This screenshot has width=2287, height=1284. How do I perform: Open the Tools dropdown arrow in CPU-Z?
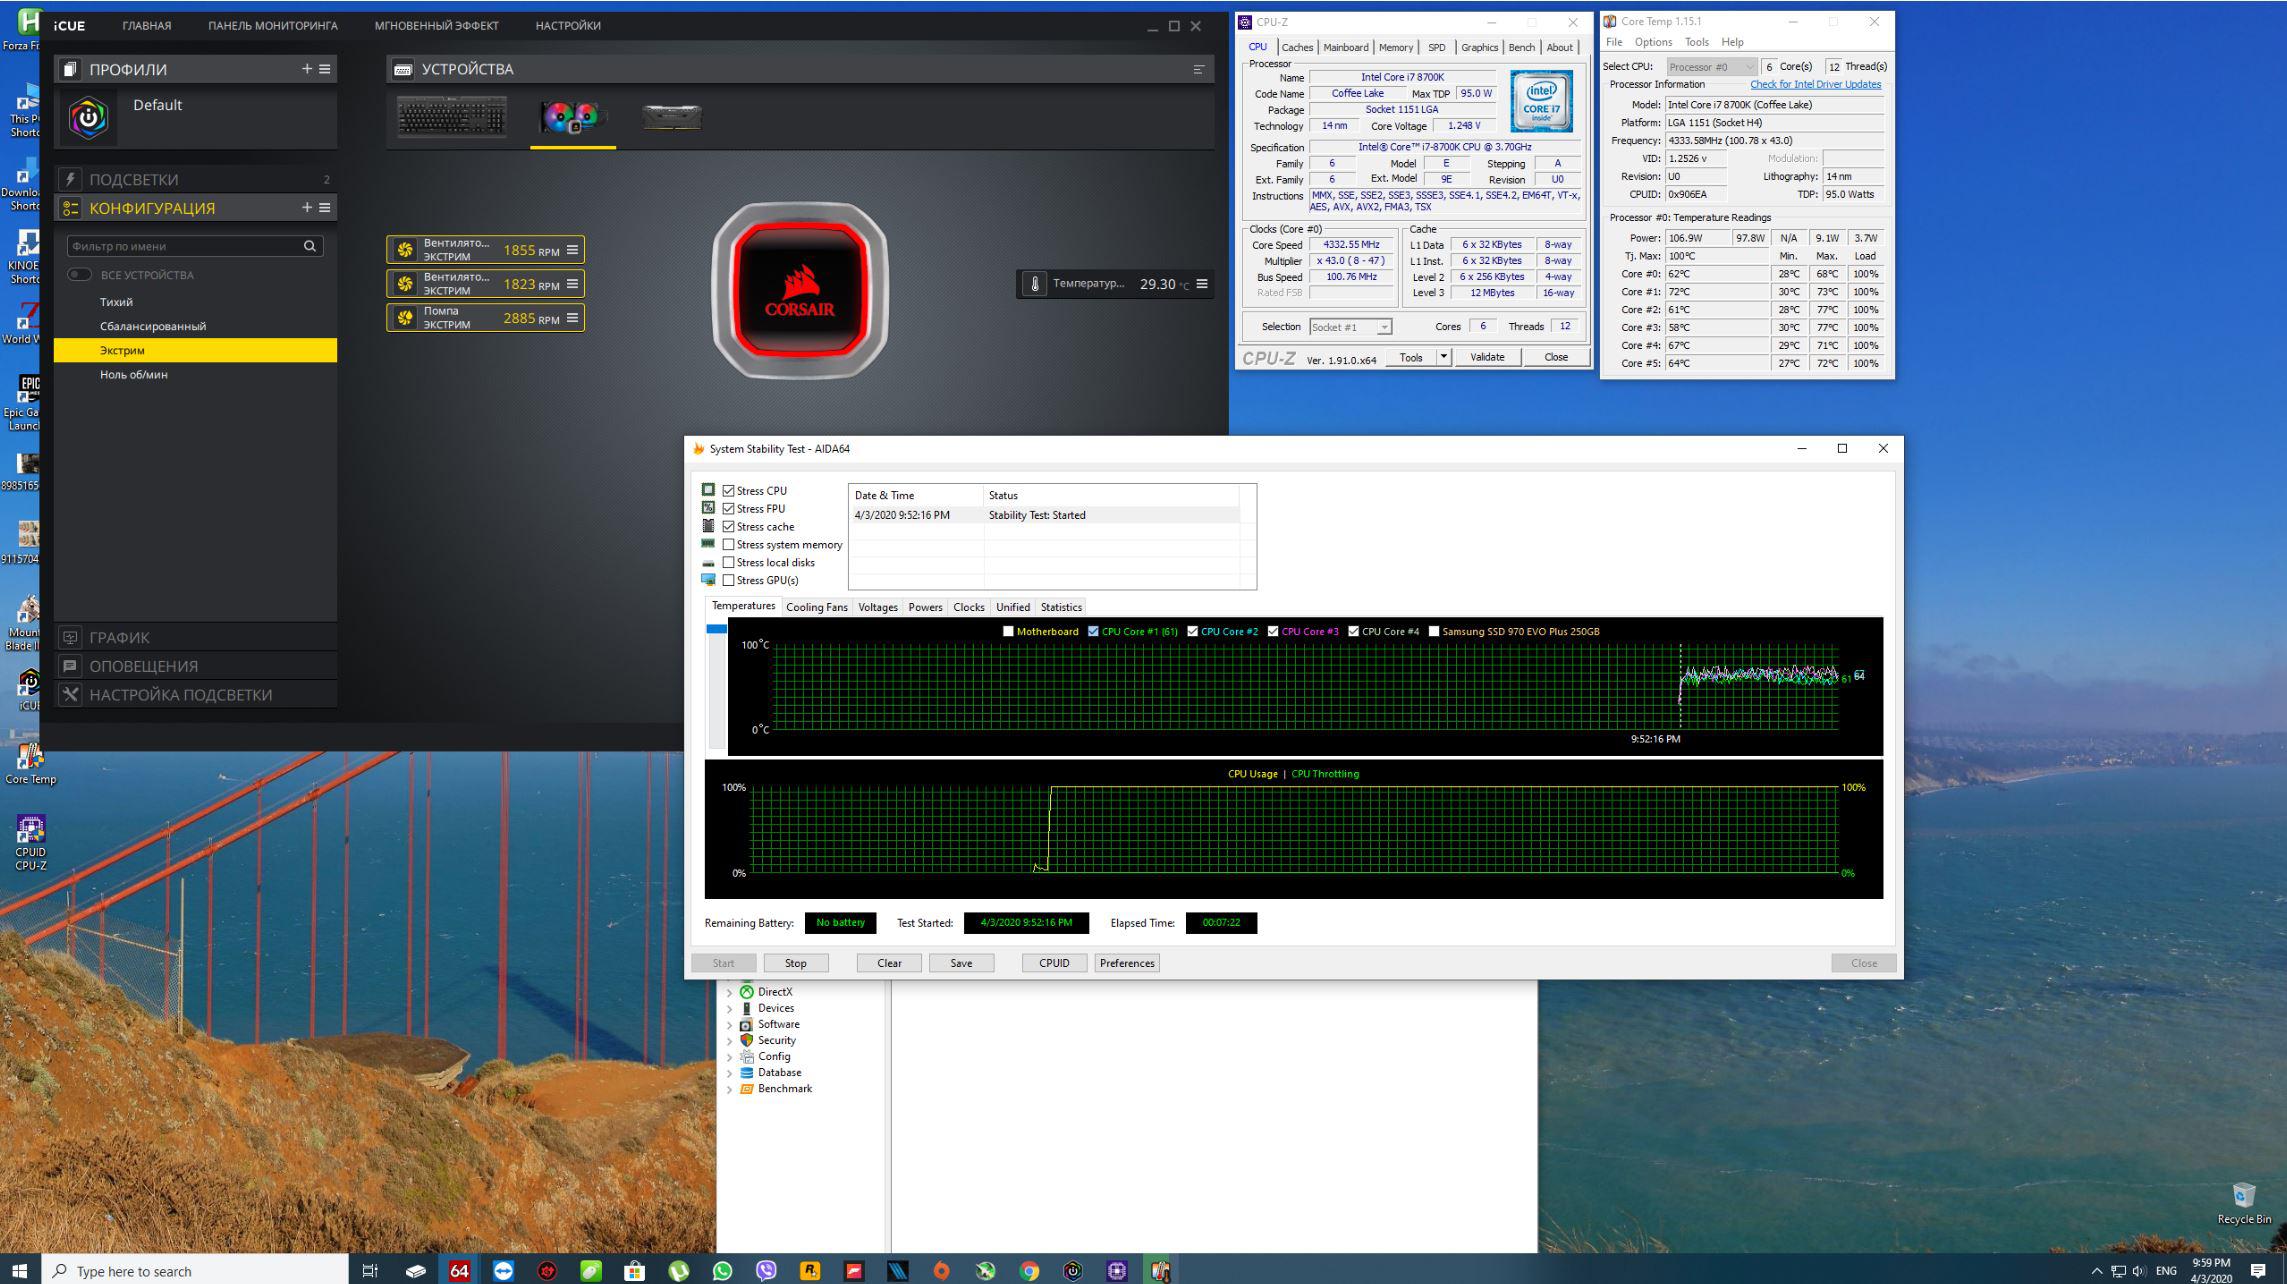[x=1443, y=357]
